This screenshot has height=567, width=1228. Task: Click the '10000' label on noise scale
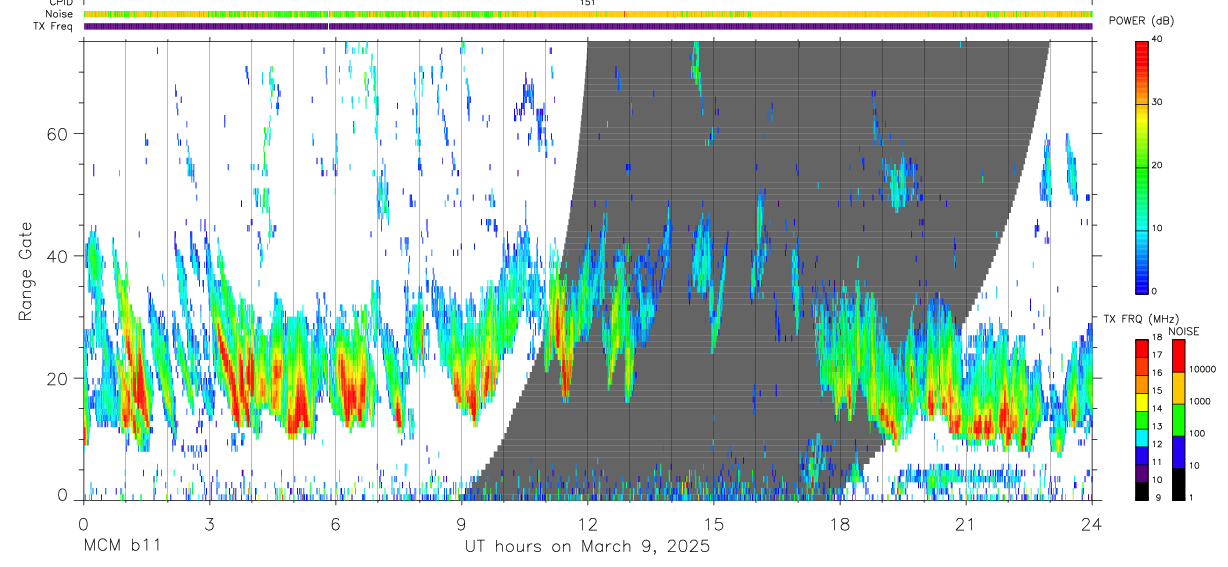coord(1203,369)
